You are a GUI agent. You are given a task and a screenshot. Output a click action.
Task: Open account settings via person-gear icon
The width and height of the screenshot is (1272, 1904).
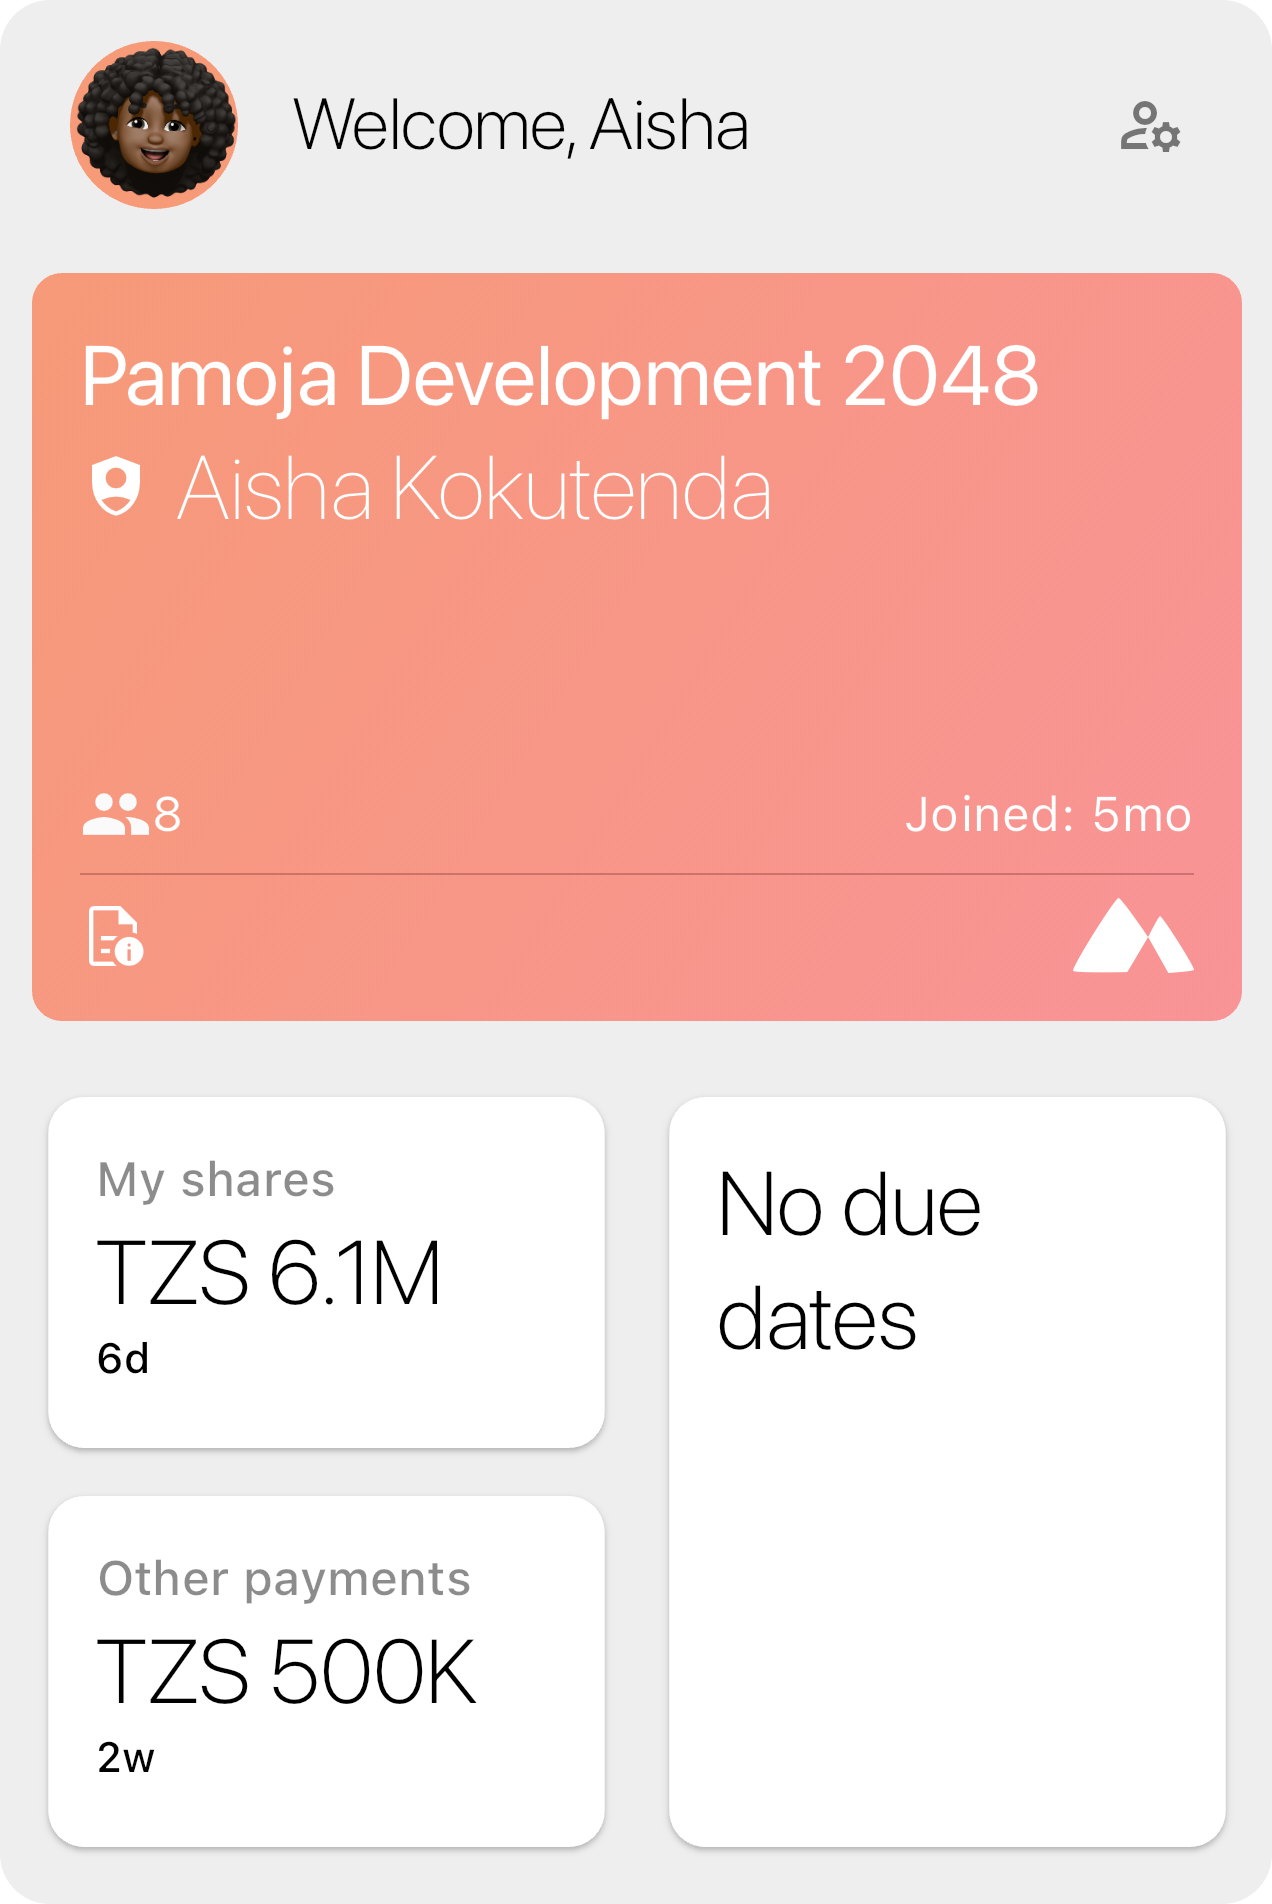pos(1150,127)
